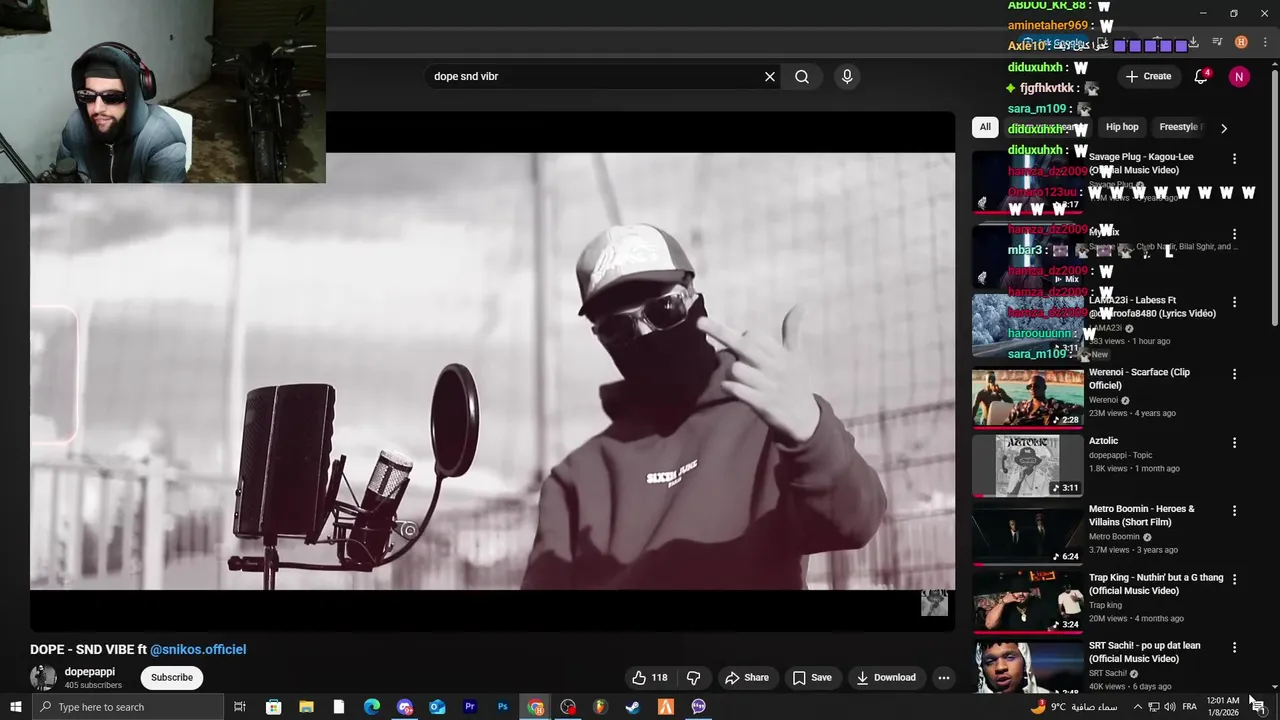Open the dopepappi channel avatar
This screenshot has width=1280, height=720.
(43, 677)
